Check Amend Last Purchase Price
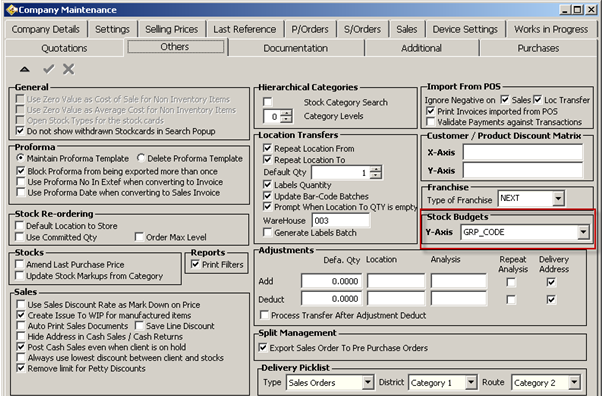The image size is (602, 396). point(19,264)
